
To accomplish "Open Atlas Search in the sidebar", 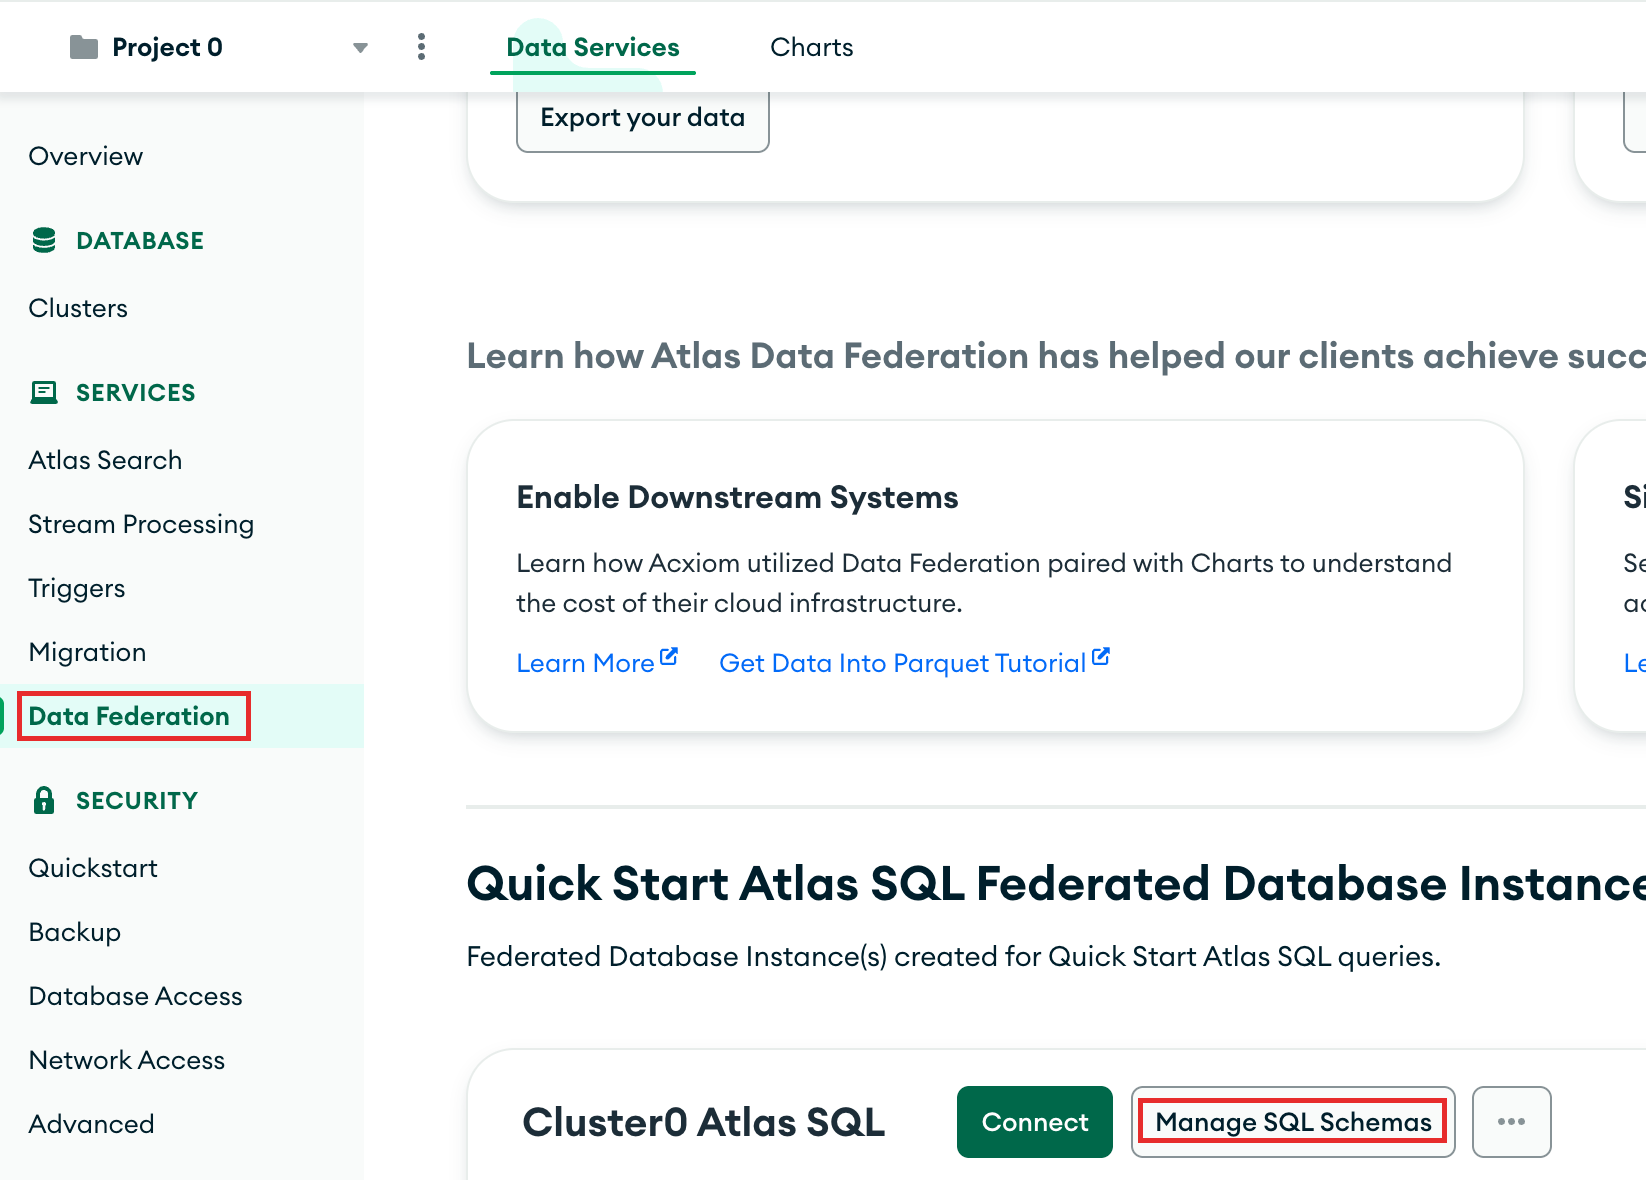I will [x=105, y=460].
